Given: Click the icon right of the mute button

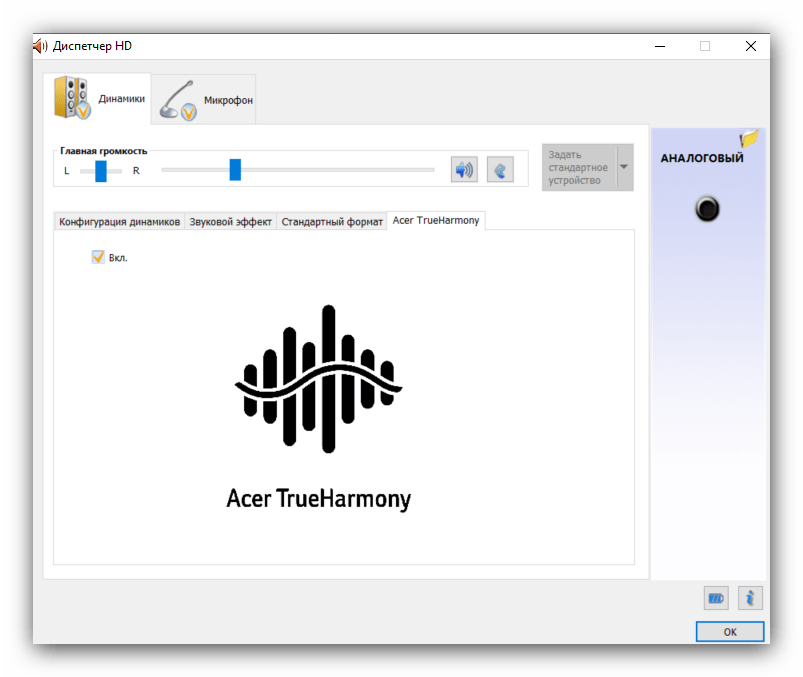Looking at the screenshot, I should [x=500, y=170].
